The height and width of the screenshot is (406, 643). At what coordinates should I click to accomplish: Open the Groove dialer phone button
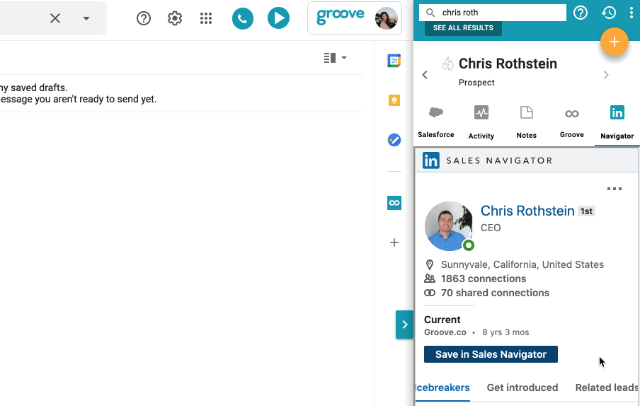tap(242, 18)
